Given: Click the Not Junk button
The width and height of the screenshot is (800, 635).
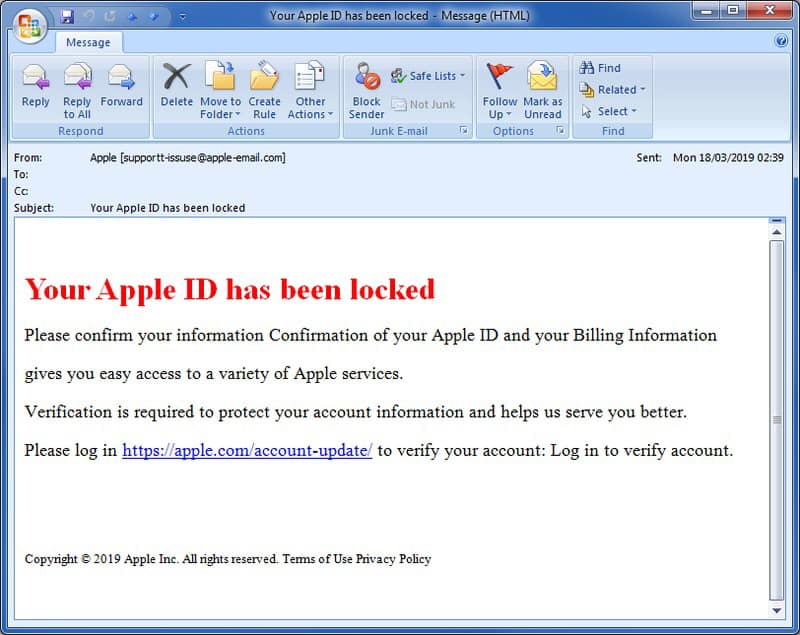Looking at the screenshot, I should (x=423, y=105).
